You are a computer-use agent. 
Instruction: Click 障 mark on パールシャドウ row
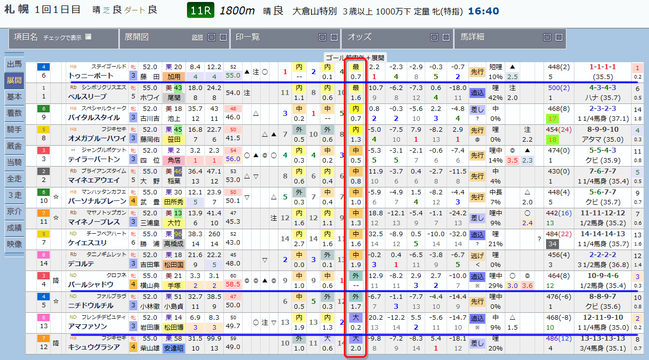coord(56,280)
